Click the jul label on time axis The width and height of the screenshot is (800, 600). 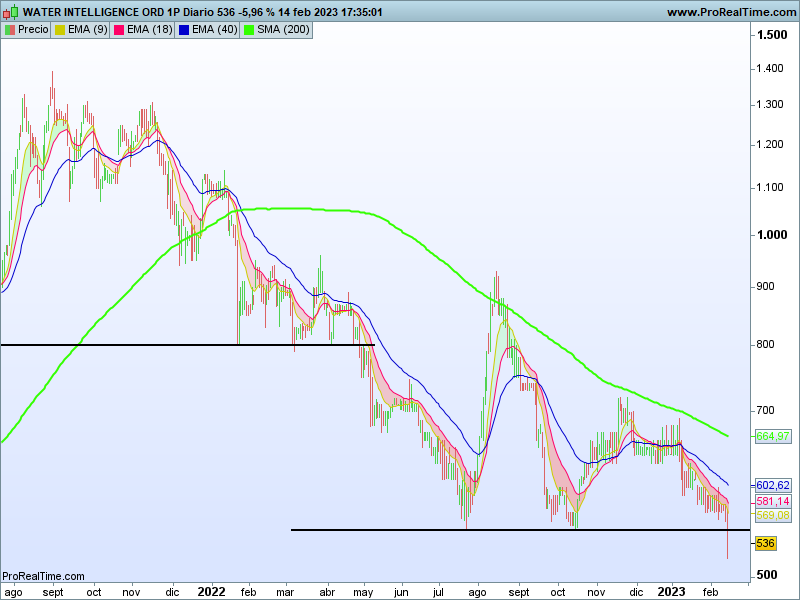(438, 592)
